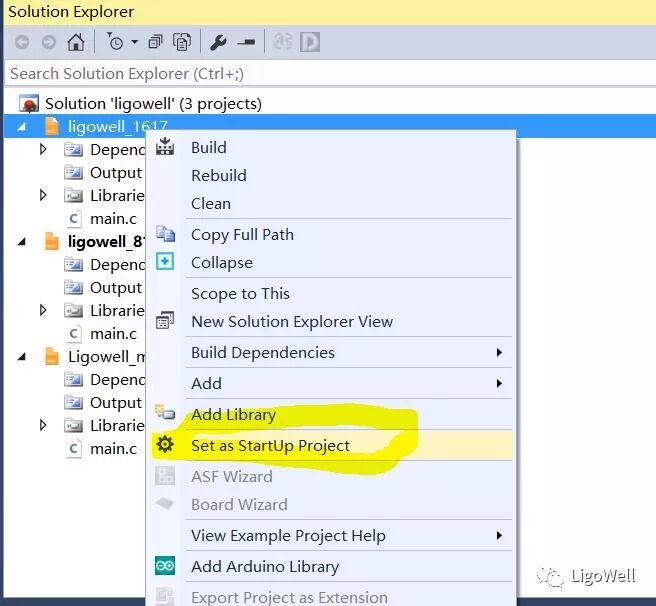The width and height of the screenshot is (656, 606).
Task: Choose Add Library from context menu
Action: [x=233, y=415]
